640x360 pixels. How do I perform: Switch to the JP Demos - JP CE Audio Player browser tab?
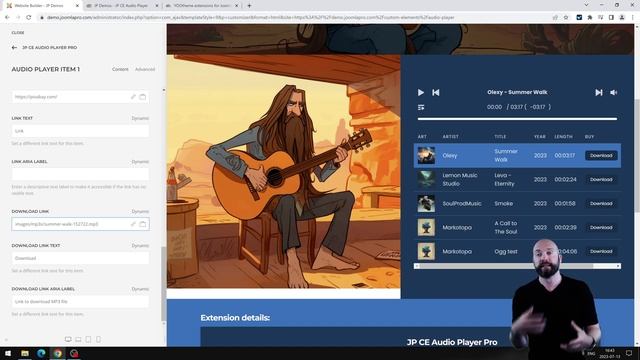click(x=122, y=6)
